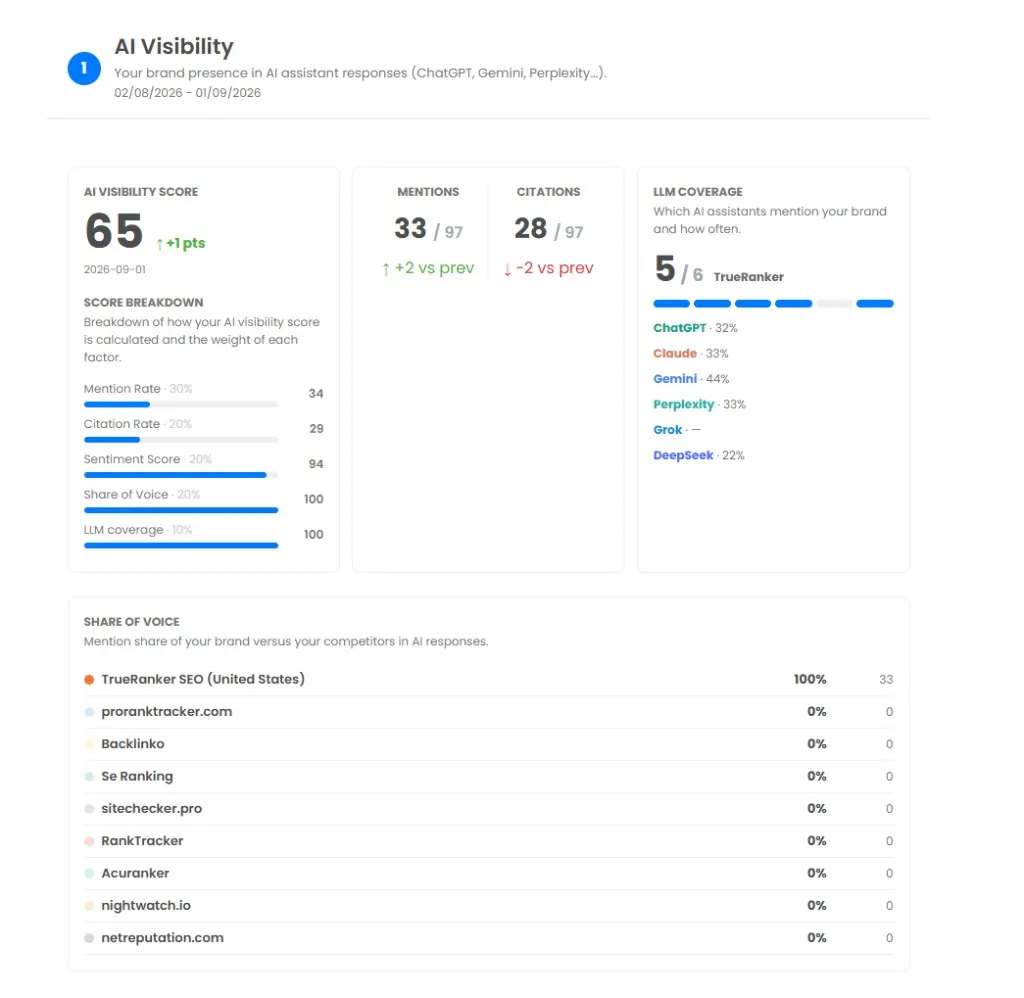This screenshot has width=1024, height=998.
Task: Click the Share of Voice section heading
Action: point(131,622)
